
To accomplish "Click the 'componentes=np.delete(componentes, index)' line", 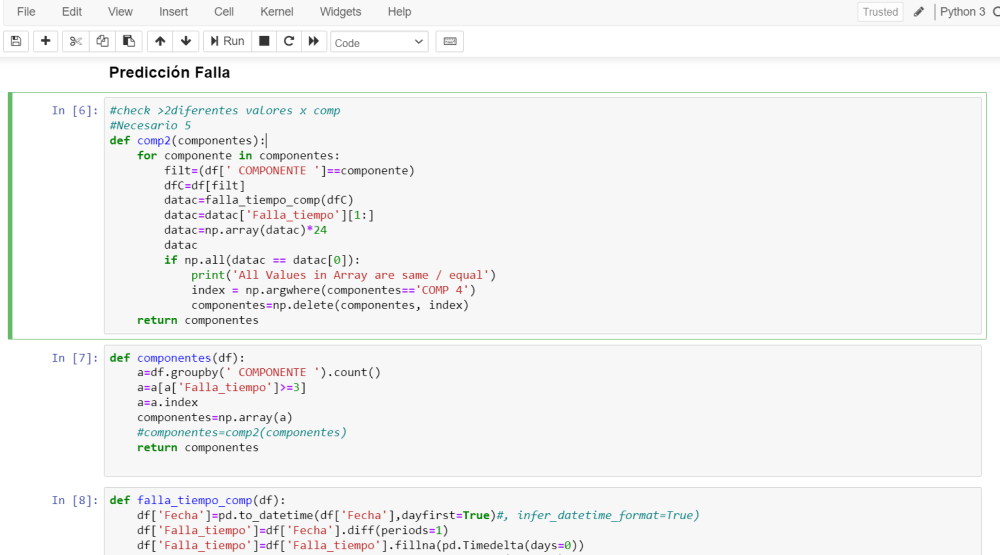I will pyautogui.click(x=330, y=305).
